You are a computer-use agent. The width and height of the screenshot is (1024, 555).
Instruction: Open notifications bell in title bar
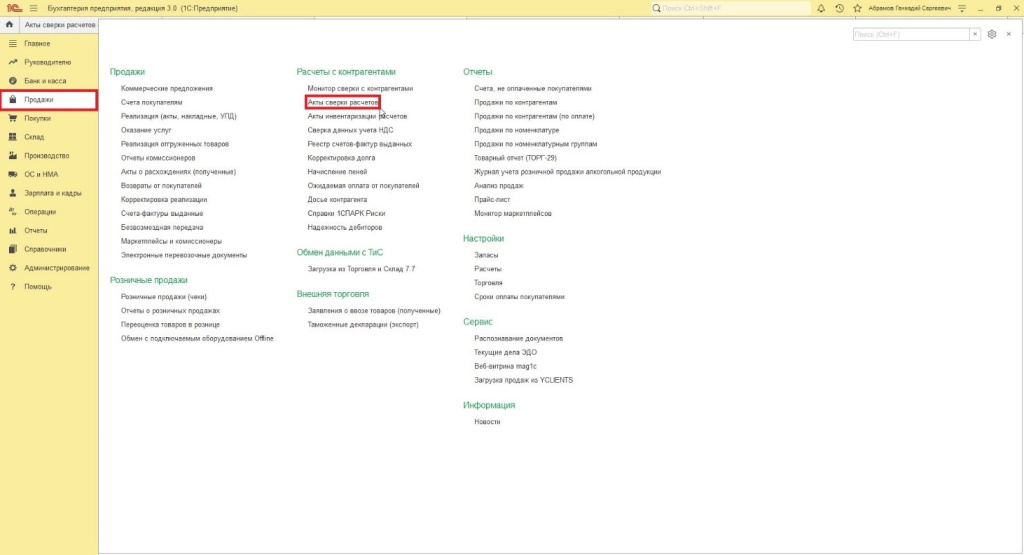[821, 7]
